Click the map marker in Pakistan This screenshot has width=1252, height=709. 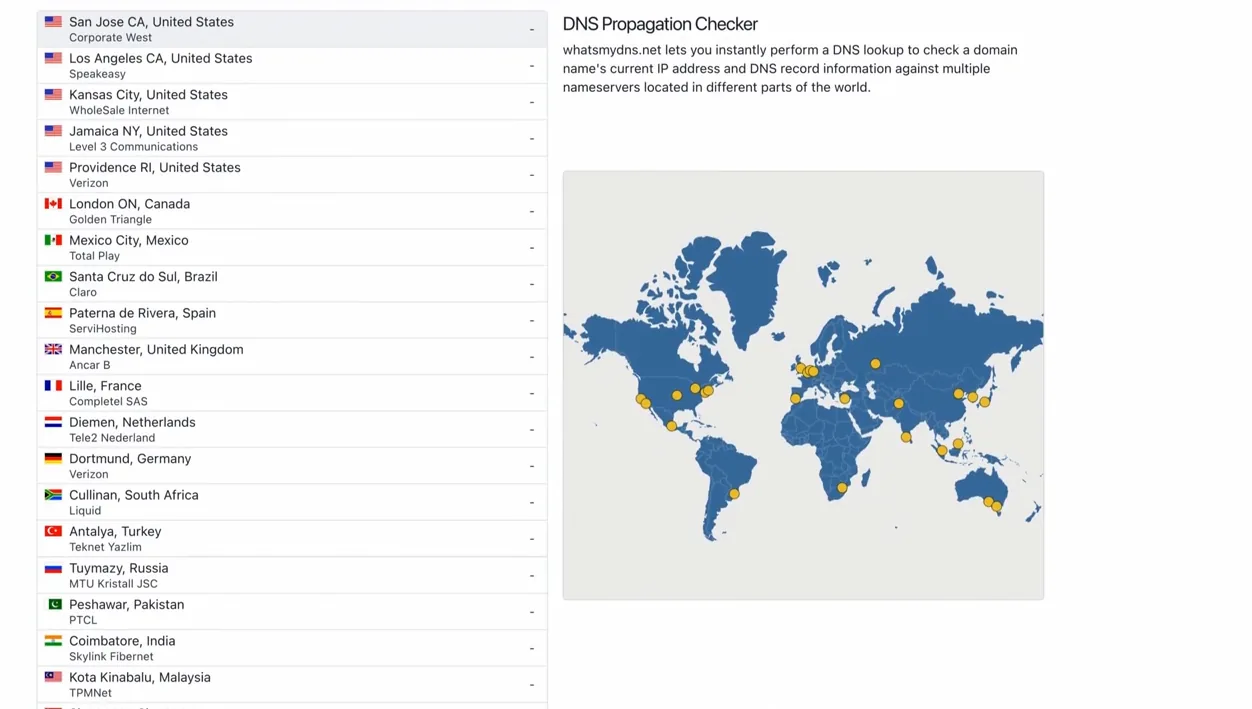coord(899,404)
